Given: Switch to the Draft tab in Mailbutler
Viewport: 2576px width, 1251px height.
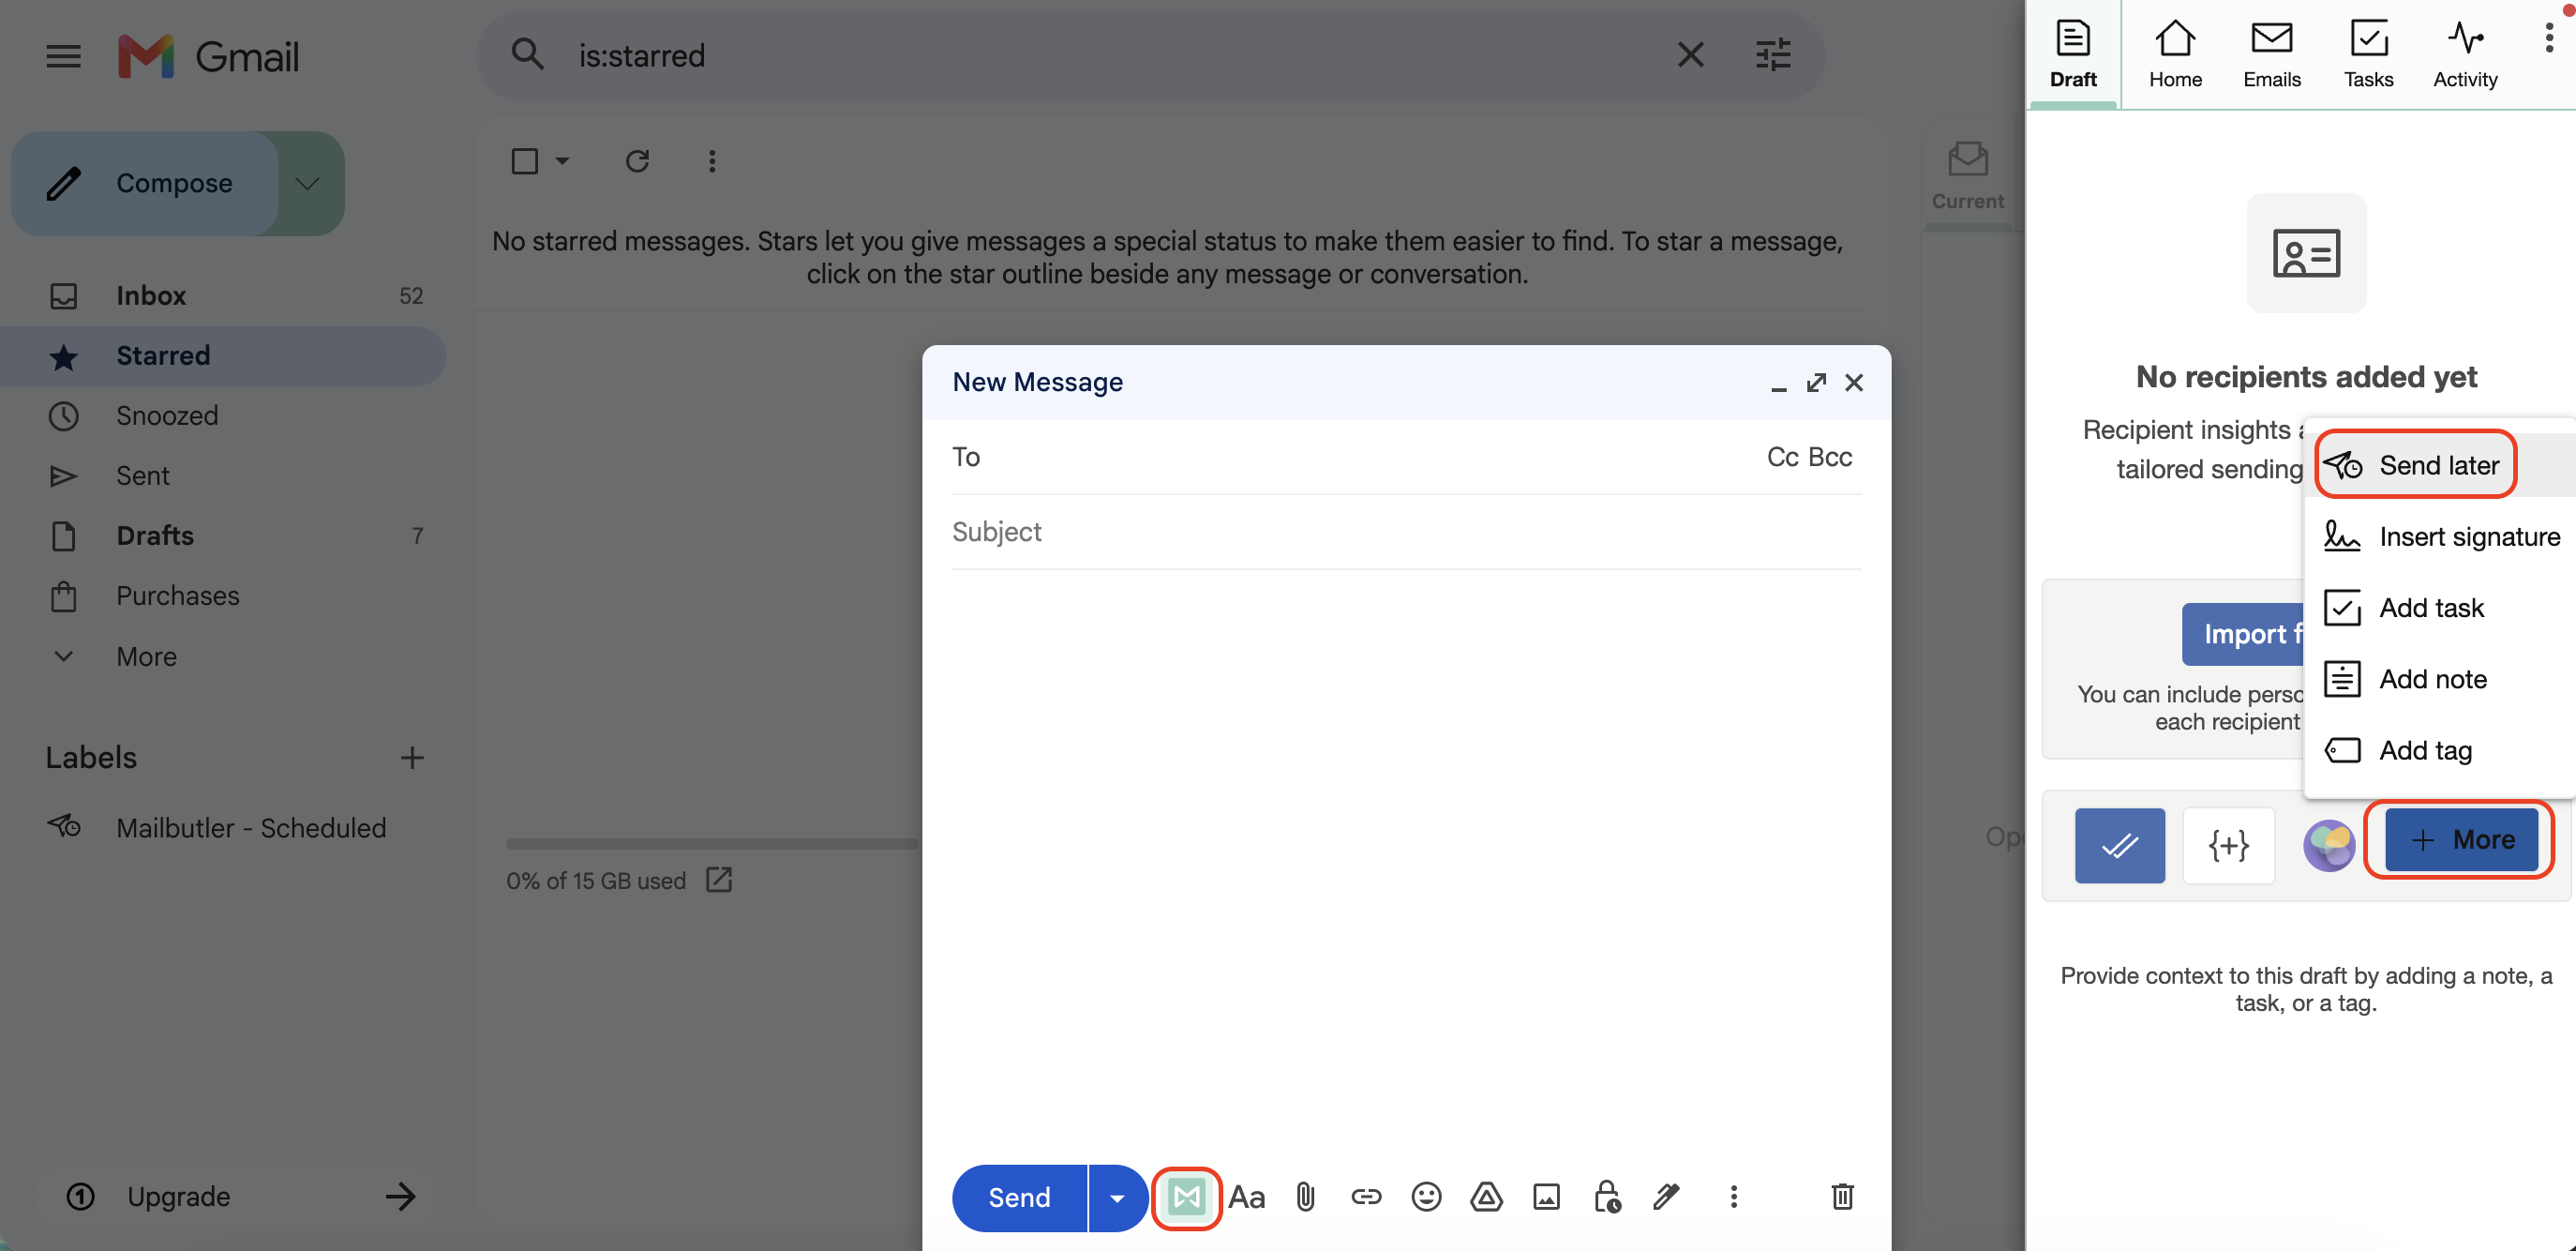Looking at the screenshot, I should click(x=2073, y=54).
